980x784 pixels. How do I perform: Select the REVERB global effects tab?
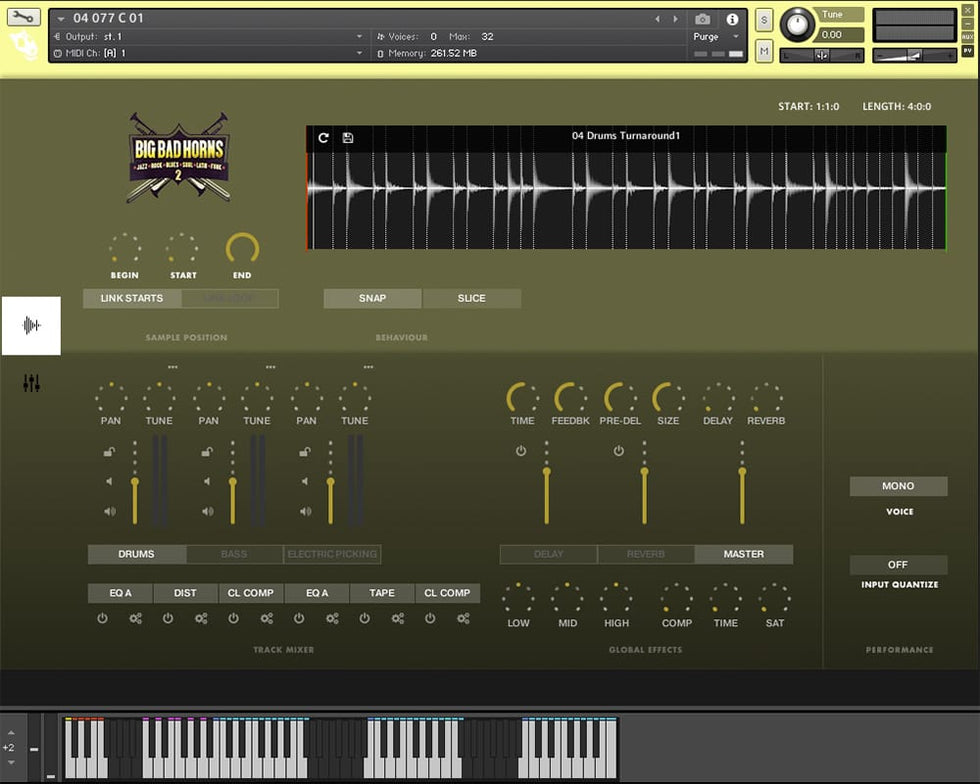pos(646,554)
